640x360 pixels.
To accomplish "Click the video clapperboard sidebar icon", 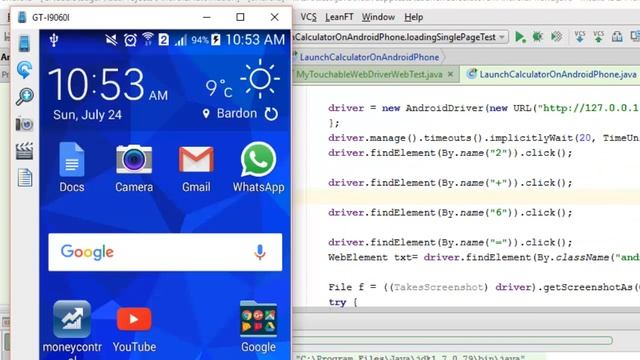I will point(24,151).
